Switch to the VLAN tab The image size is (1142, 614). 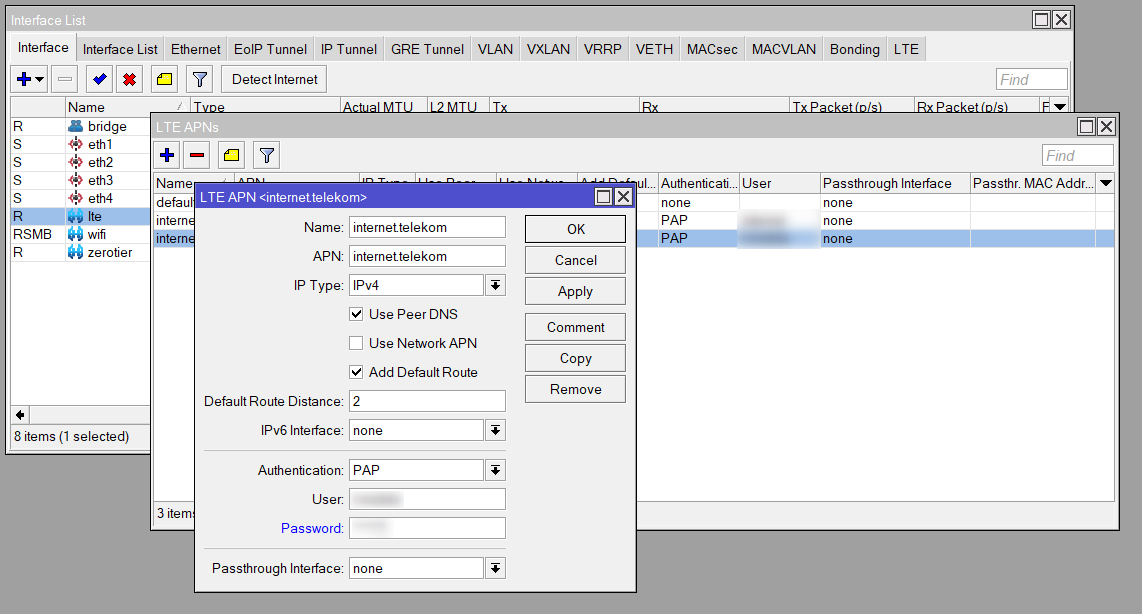(495, 49)
